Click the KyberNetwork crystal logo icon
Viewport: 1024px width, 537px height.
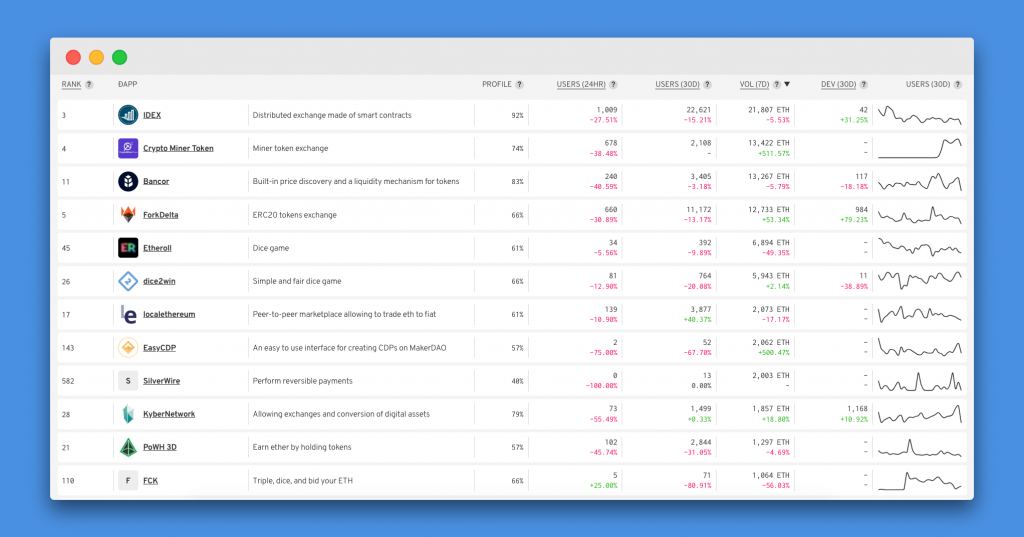pos(128,414)
